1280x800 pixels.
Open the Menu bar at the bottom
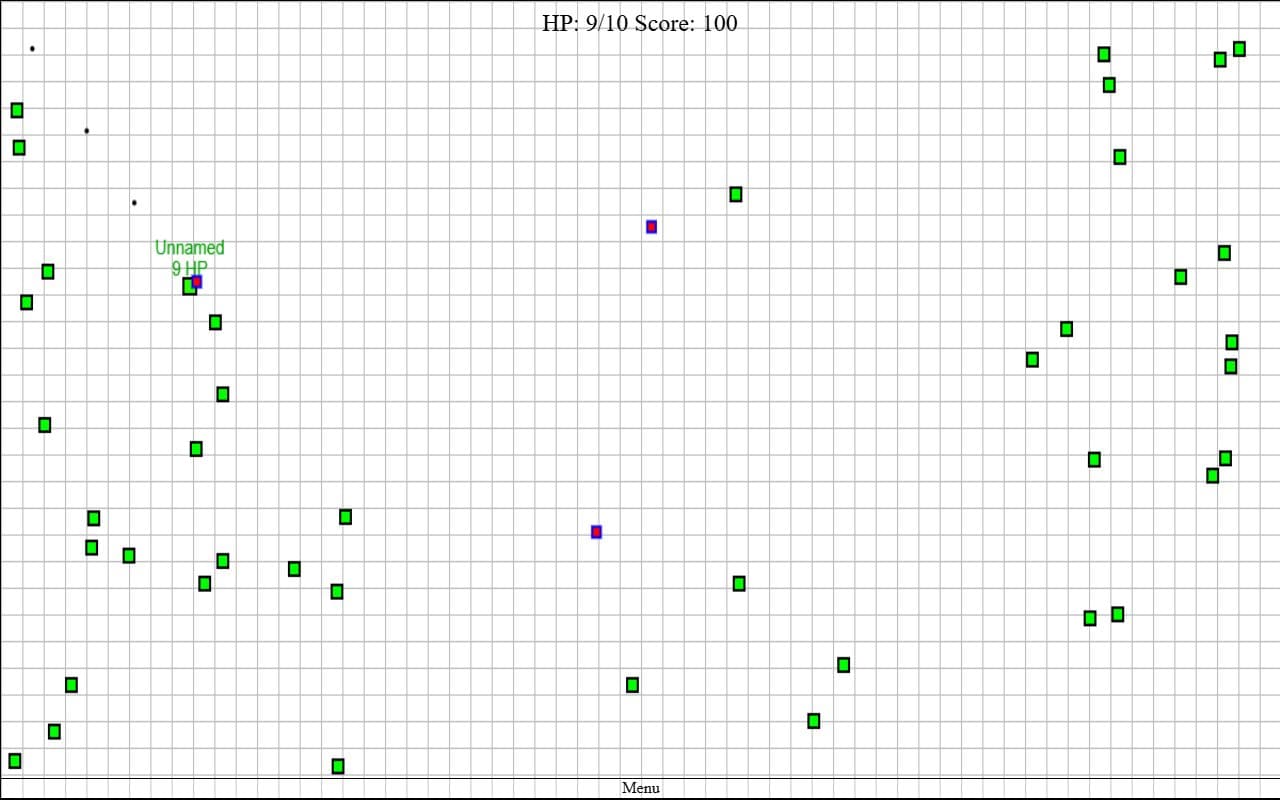(x=640, y=788)
